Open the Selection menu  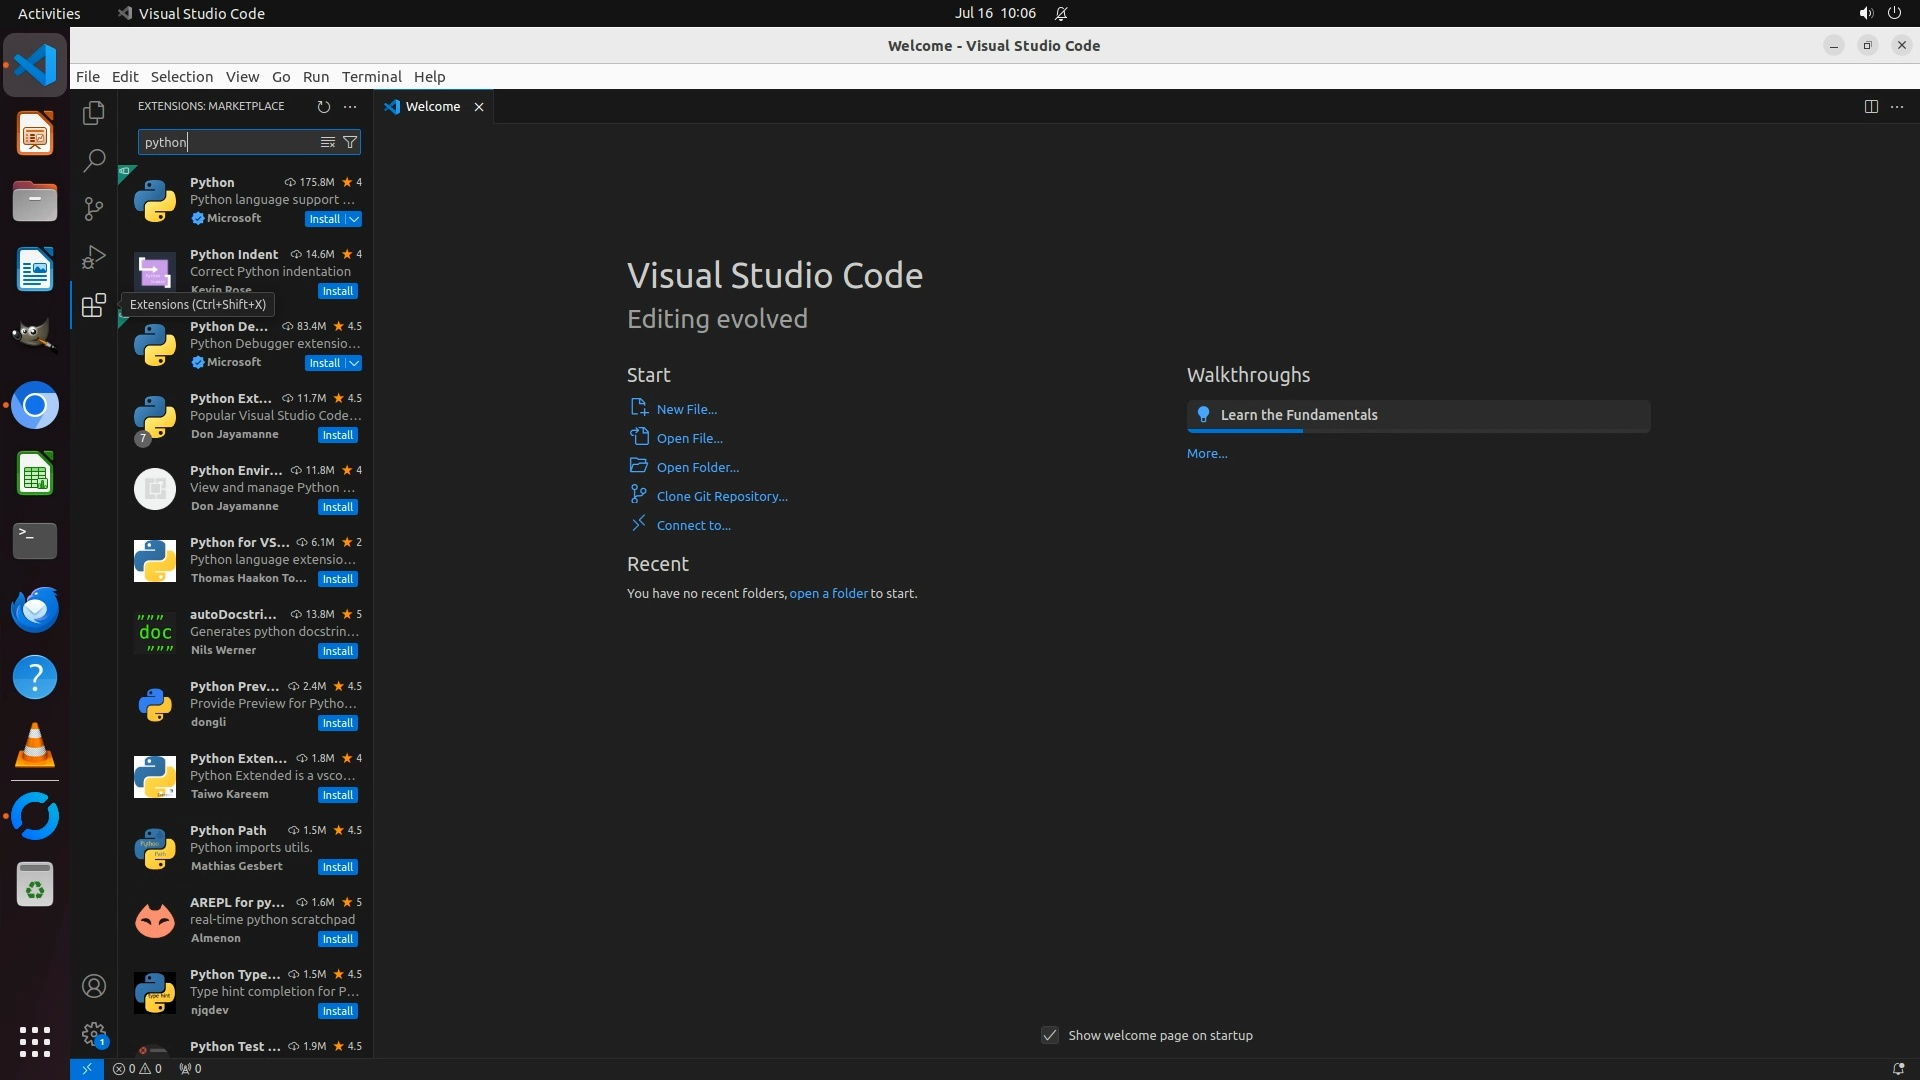(181, 76)
